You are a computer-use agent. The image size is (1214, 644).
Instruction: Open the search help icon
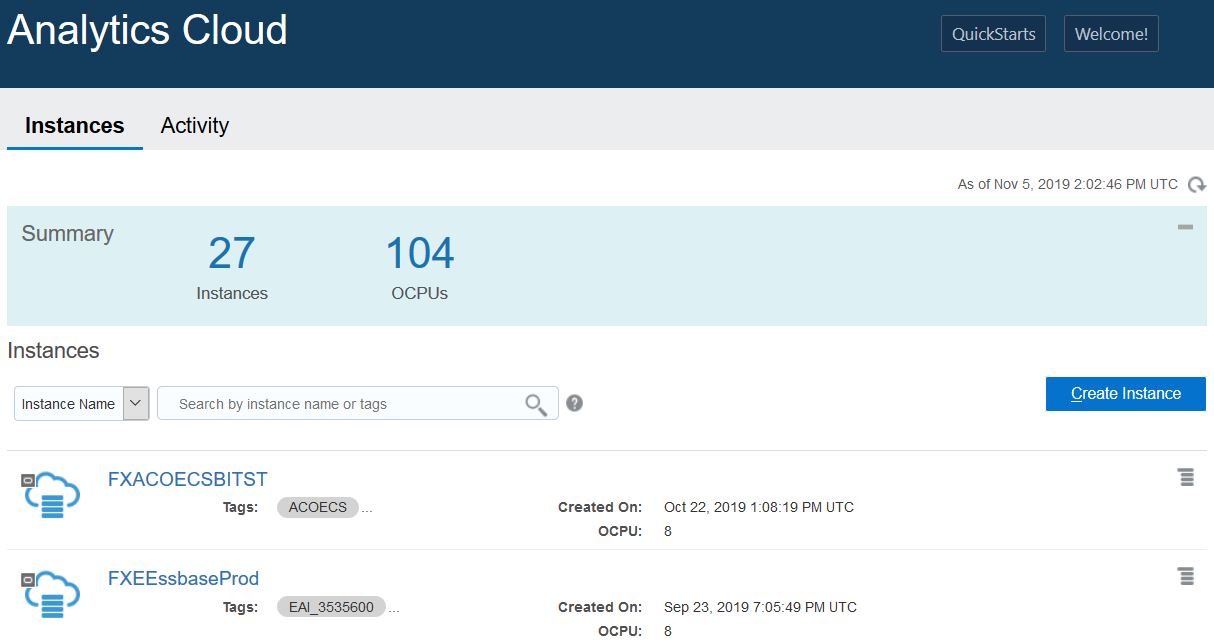point(574,403)
